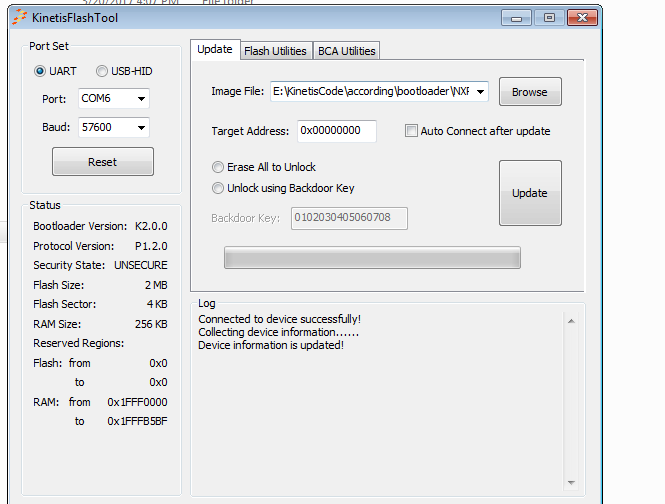The width and height of the screenshot is (665, 504).
Task: Click the Log scroll up arrow
Action: pyautogui.click(x=571, y=321)
